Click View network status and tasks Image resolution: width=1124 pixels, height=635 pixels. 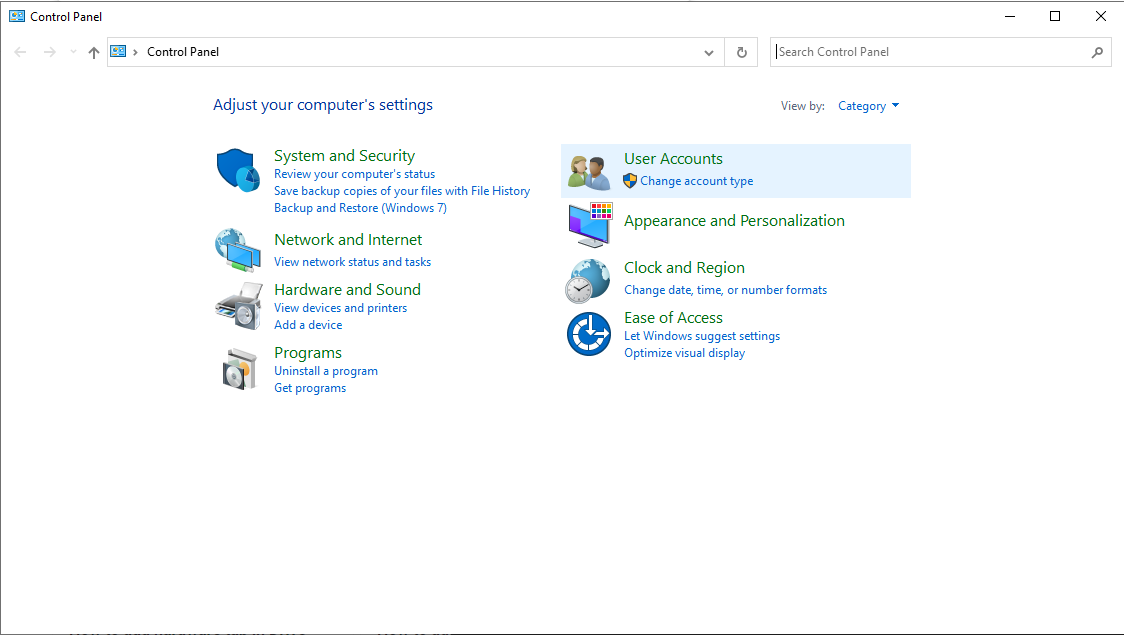tap(352, 262)
